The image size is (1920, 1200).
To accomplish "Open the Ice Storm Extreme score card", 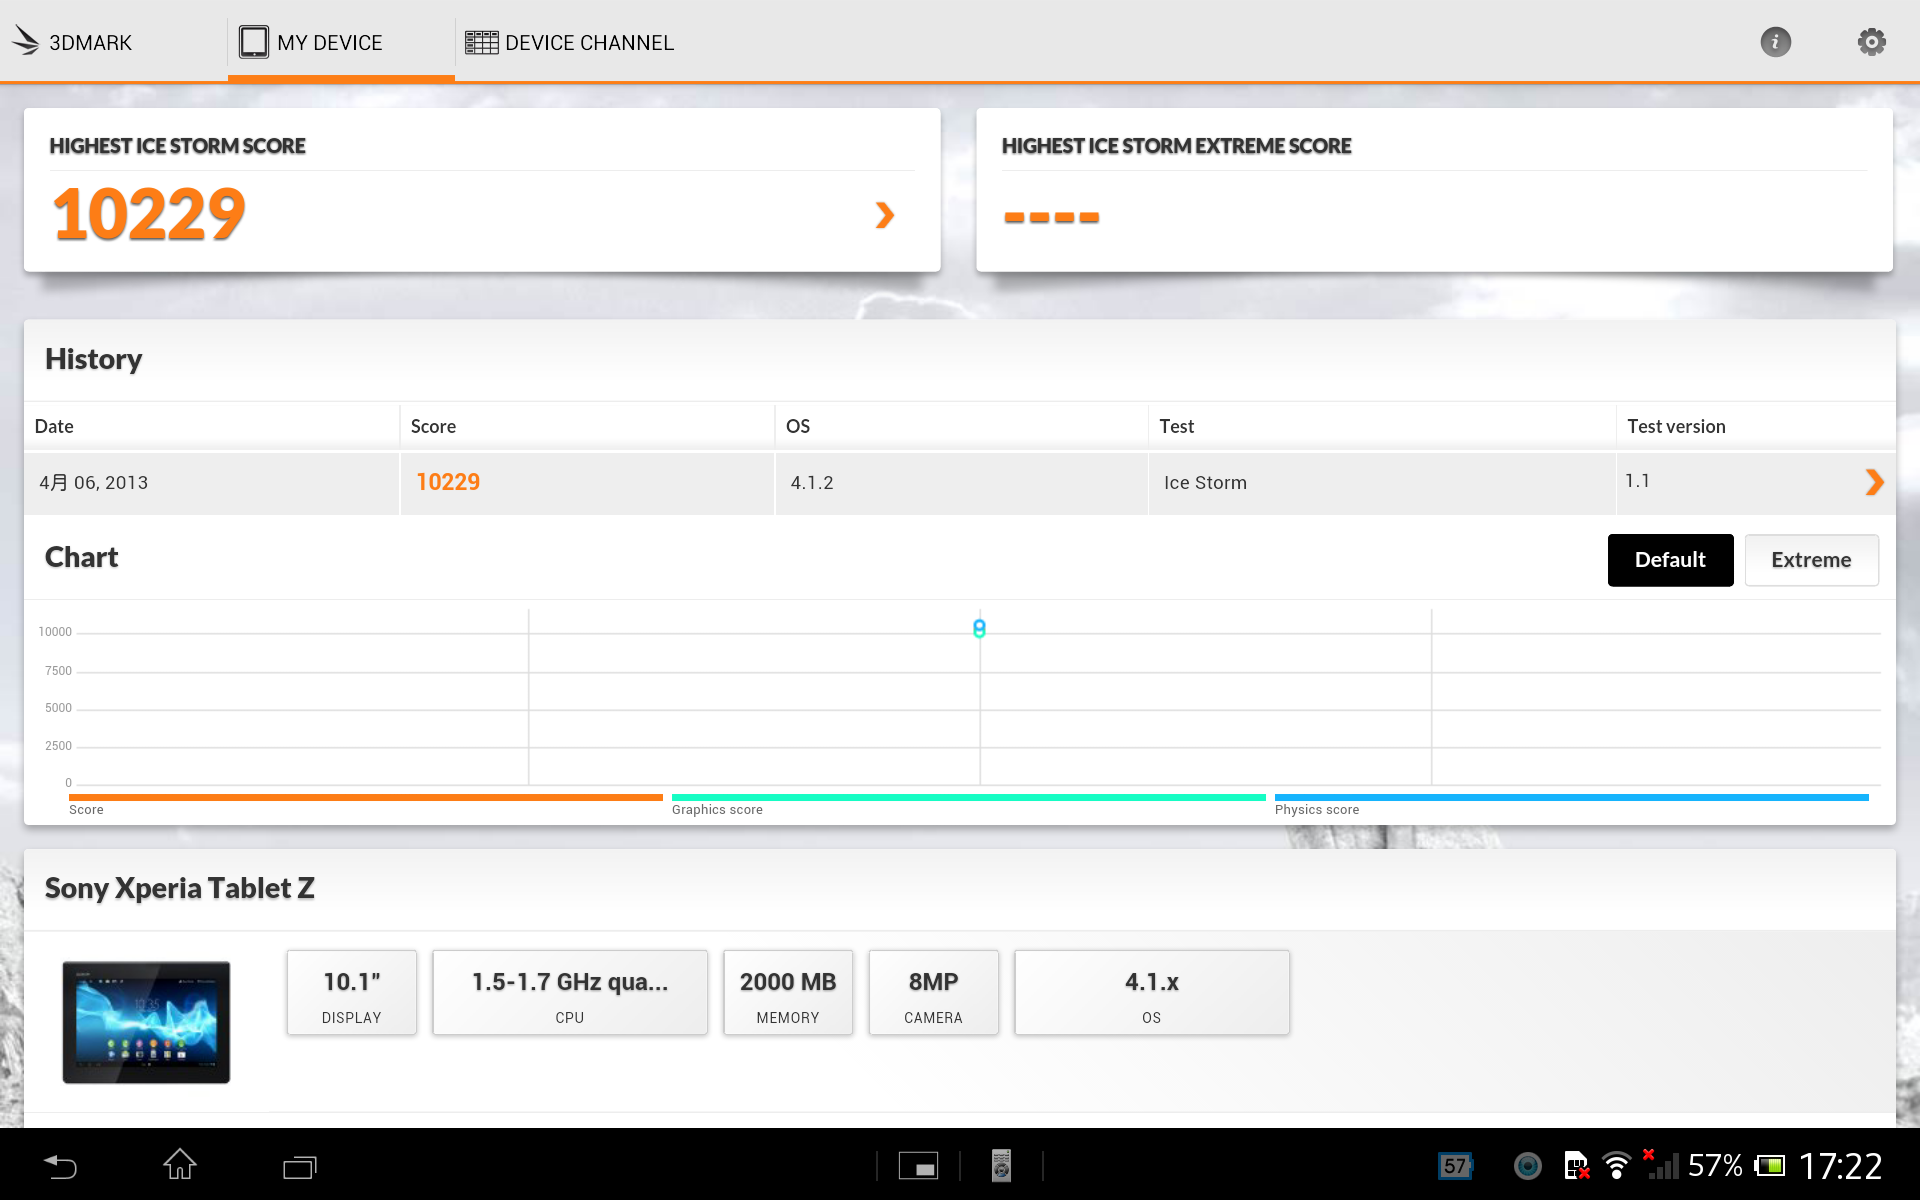I will pyautogui.click(x=1433, y=190).
